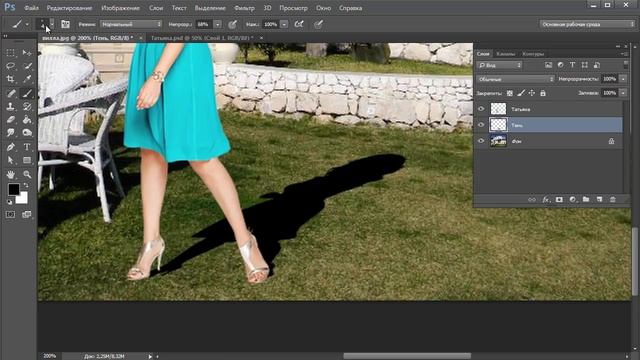Select the Dodge tool
Screen dimensions: 640x360
27,133
